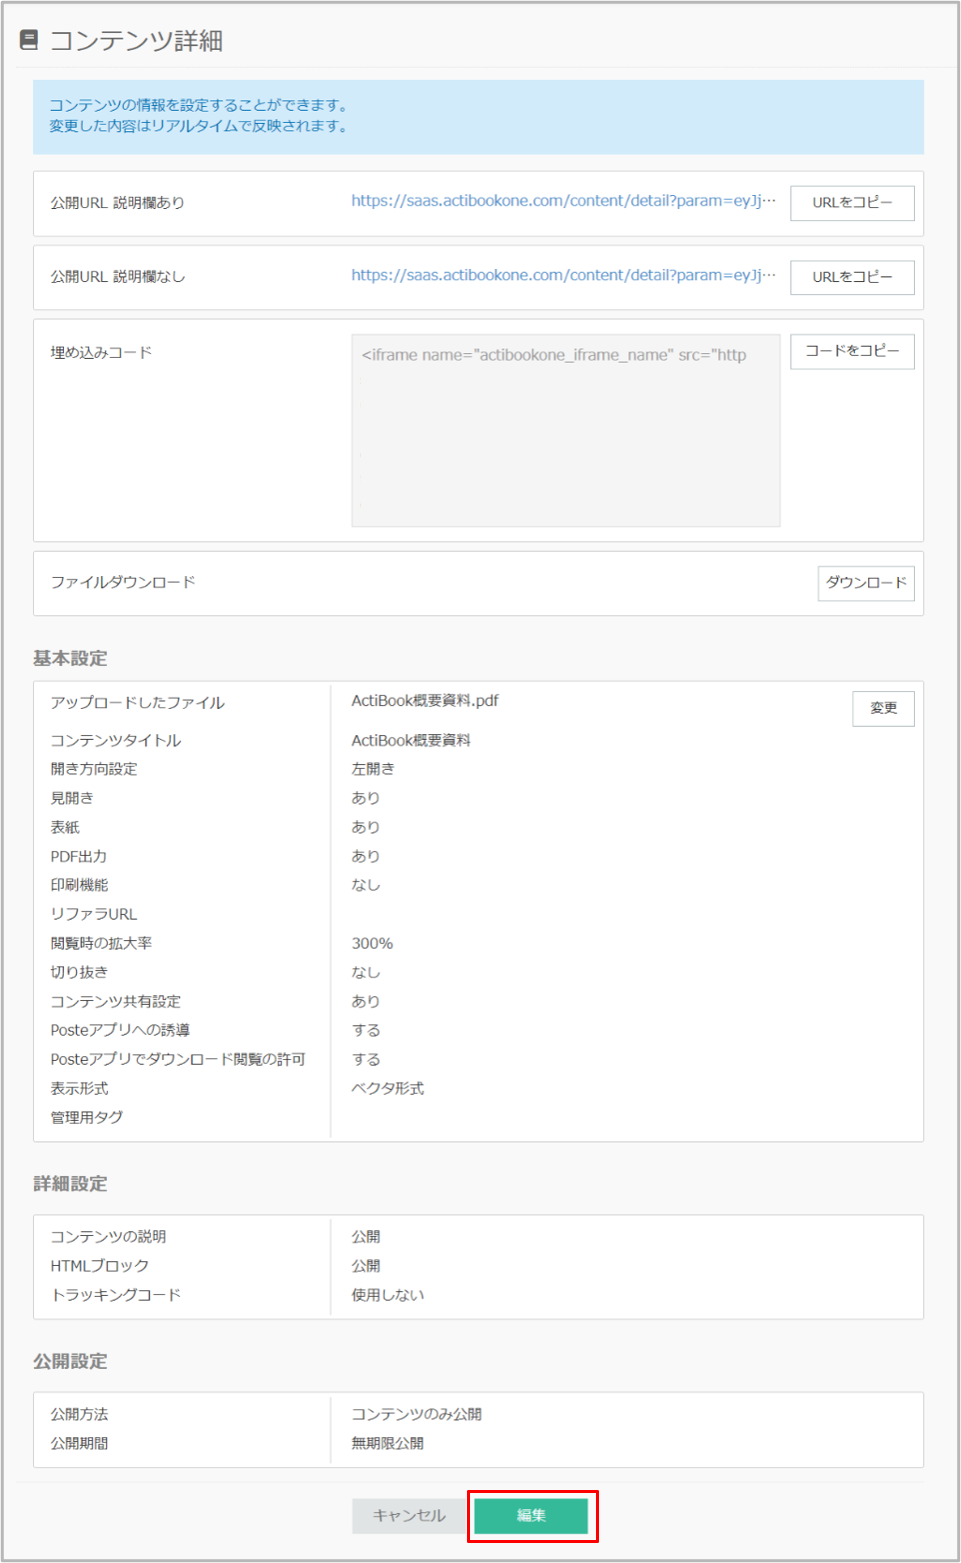Download the file using ダウンロード button
The height and width of the screenshot is (1563, 961).
(865, 583)
